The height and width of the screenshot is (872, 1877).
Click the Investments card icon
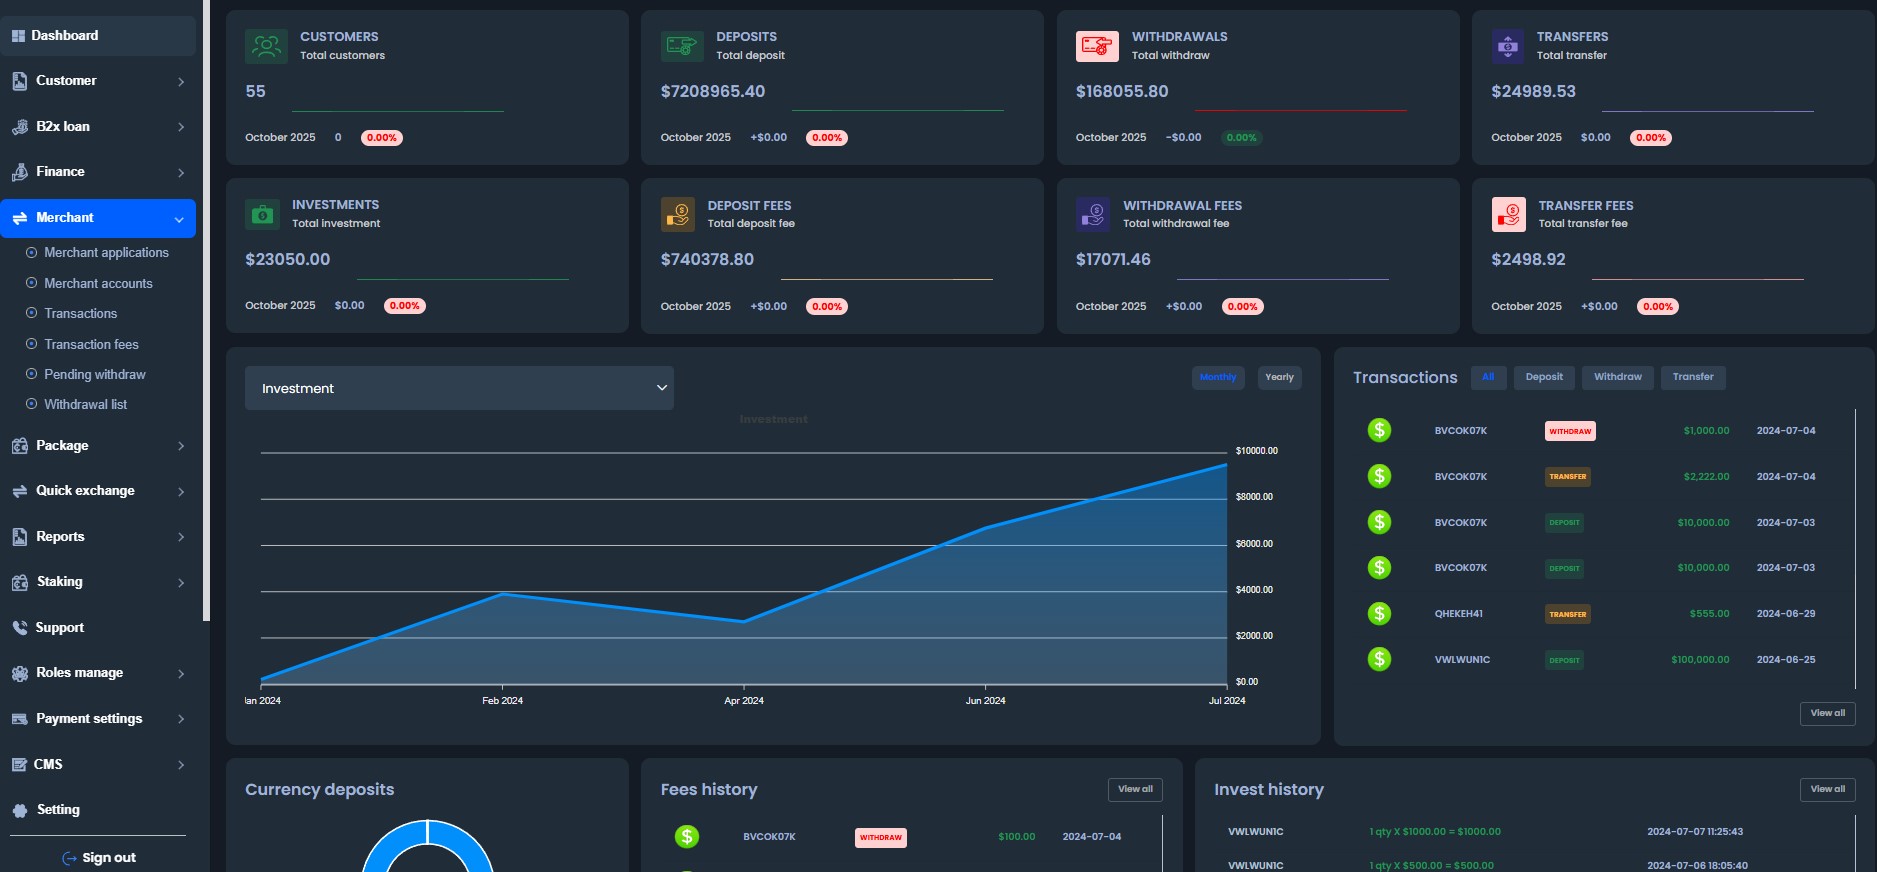[262, 214]
